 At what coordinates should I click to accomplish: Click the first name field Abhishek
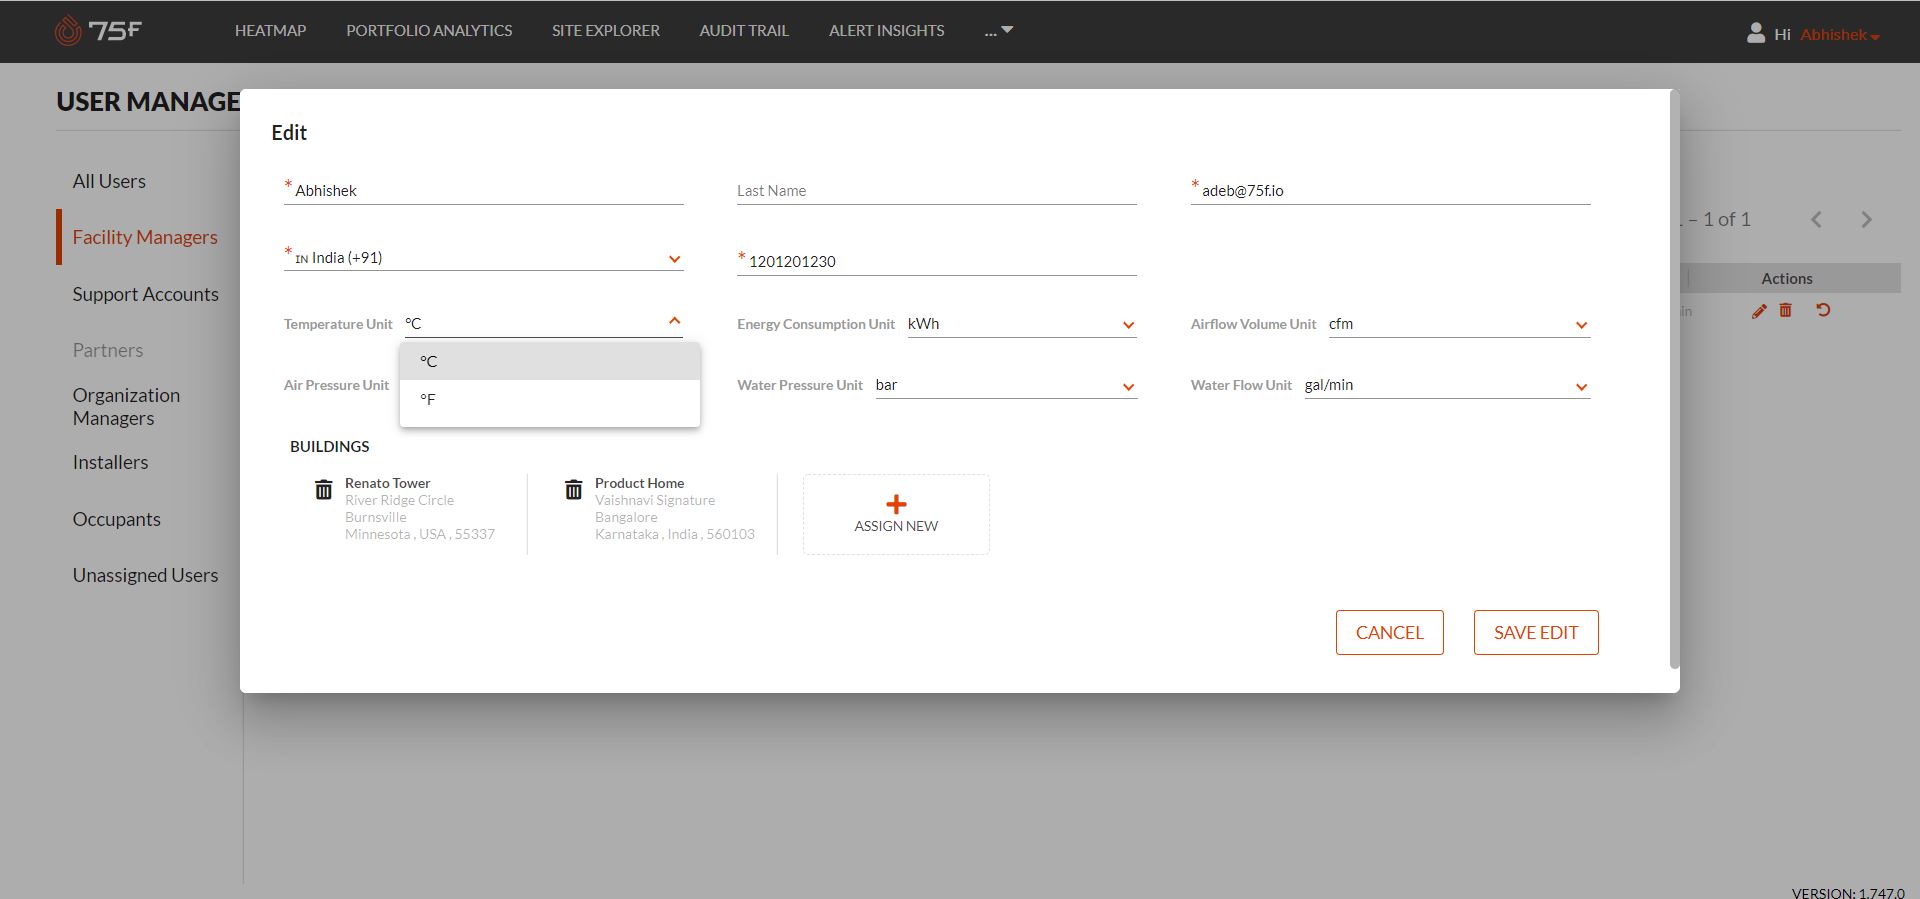(x=484, y=190)
